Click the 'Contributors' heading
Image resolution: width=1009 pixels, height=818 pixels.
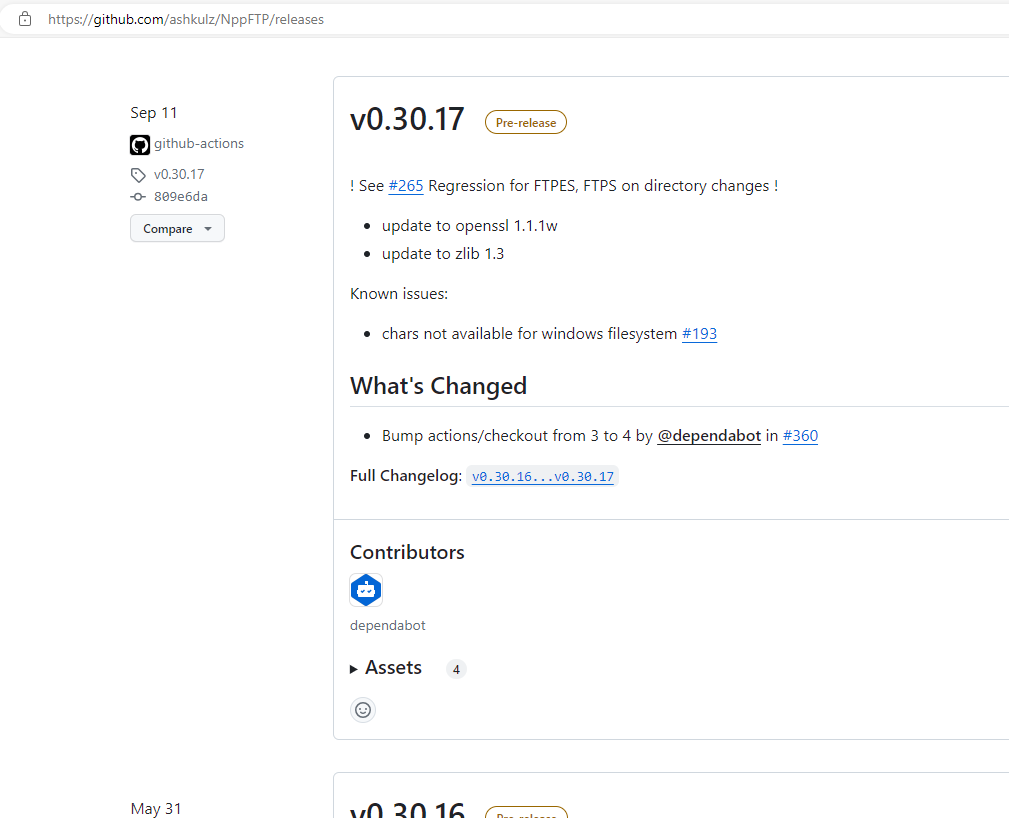(x=407, y=552)
